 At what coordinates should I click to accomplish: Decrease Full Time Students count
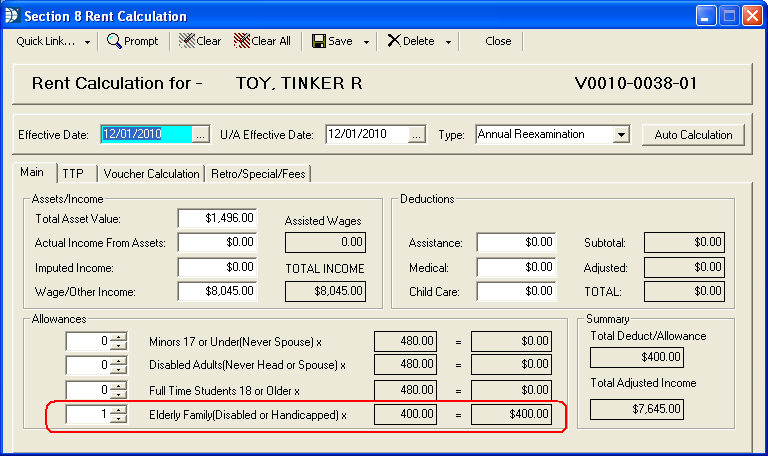click(x=118, y=394)
